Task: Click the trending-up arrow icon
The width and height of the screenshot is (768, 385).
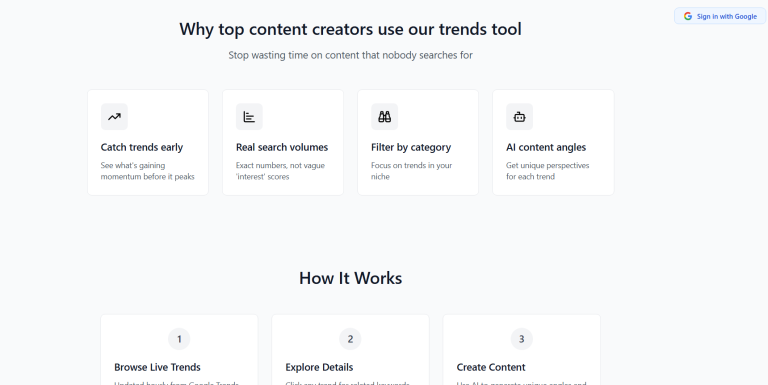Action: pyautogui.click(x=114, y=117)
